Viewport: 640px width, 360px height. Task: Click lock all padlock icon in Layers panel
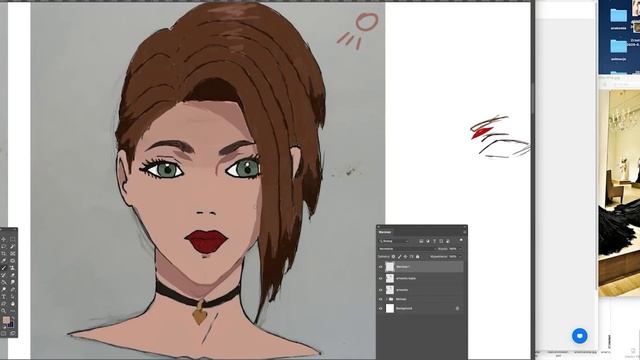pos(418,257)
